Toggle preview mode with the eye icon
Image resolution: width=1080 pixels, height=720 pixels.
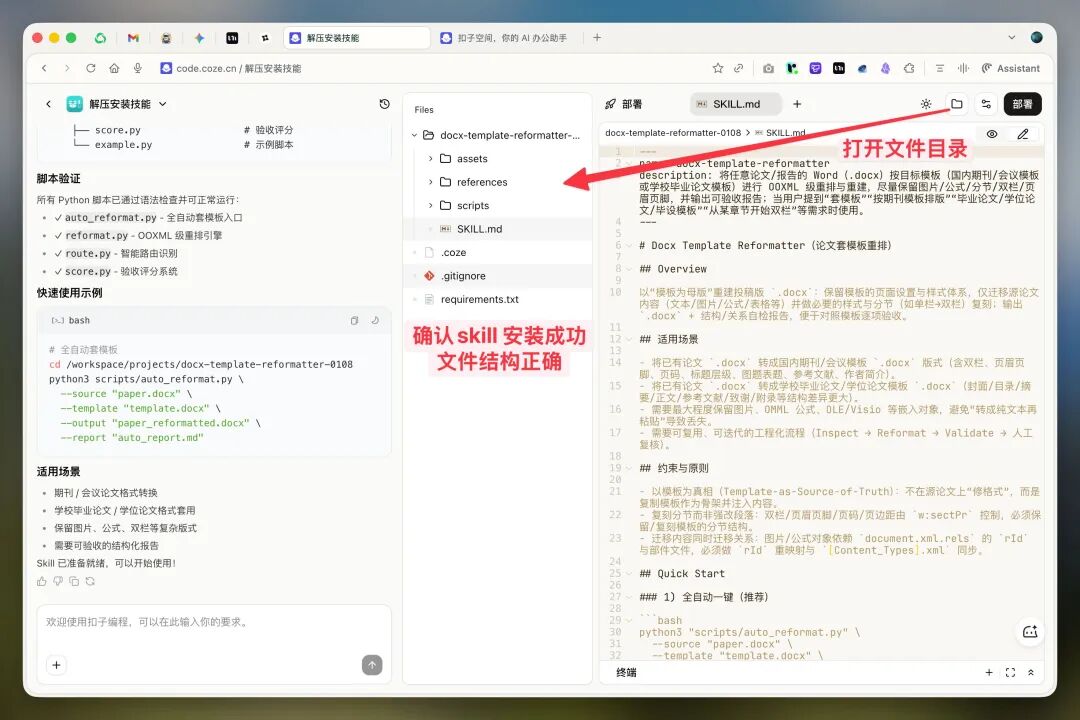coord(992,134)
